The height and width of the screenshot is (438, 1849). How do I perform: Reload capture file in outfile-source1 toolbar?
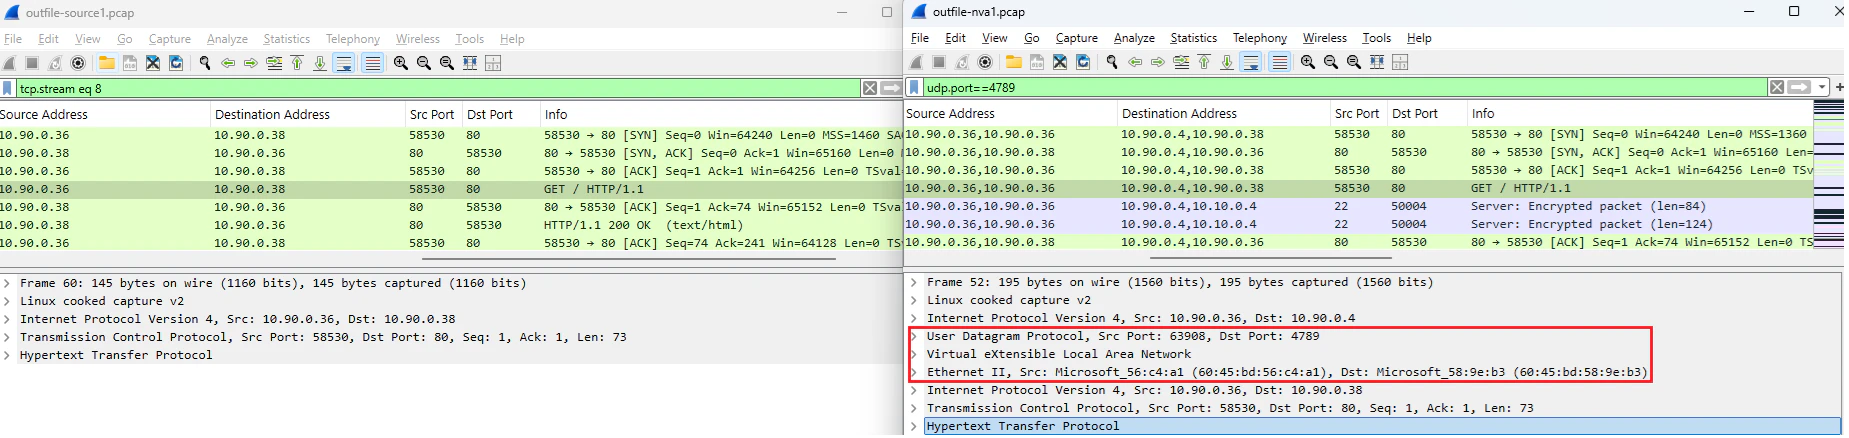point(176,63)
